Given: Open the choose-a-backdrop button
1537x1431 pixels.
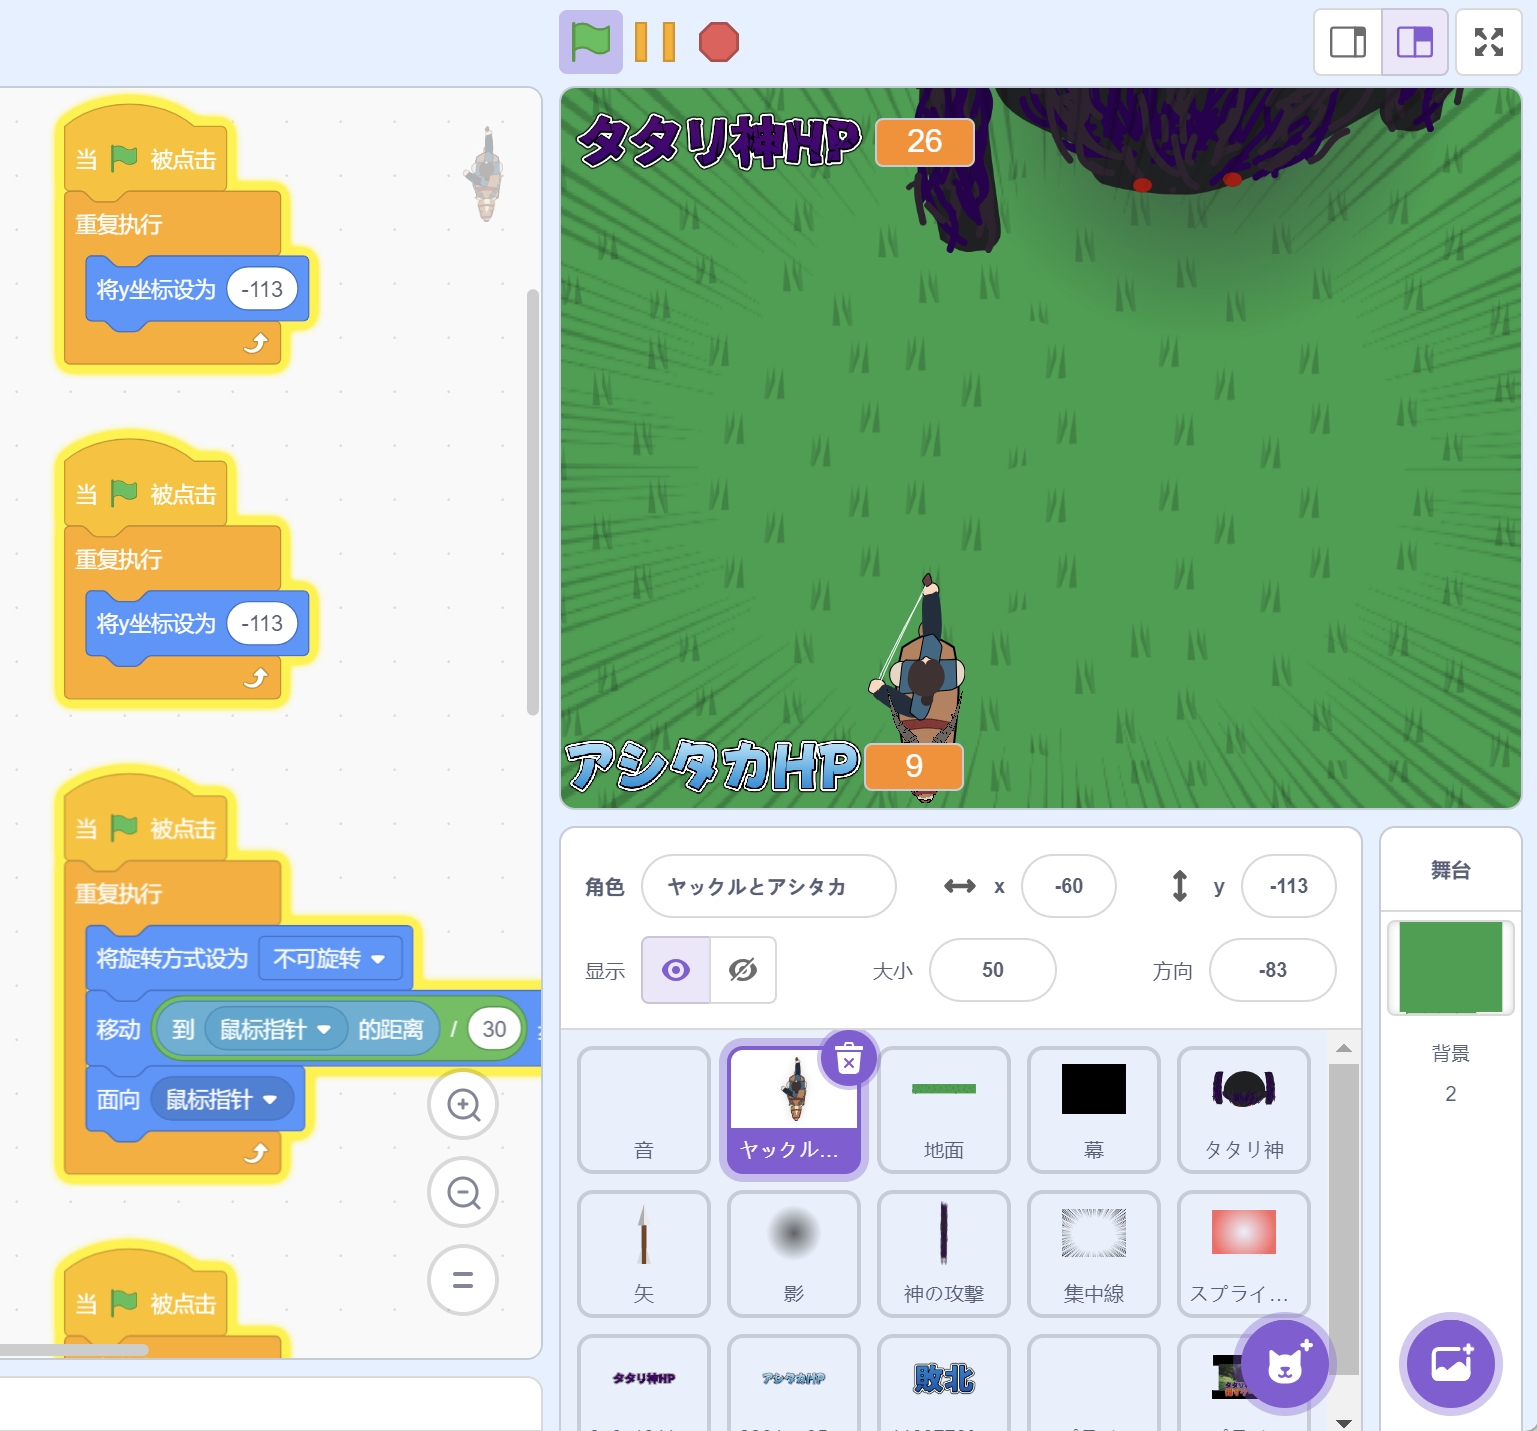Looking at the screenshot, I should [1451, 1364].
